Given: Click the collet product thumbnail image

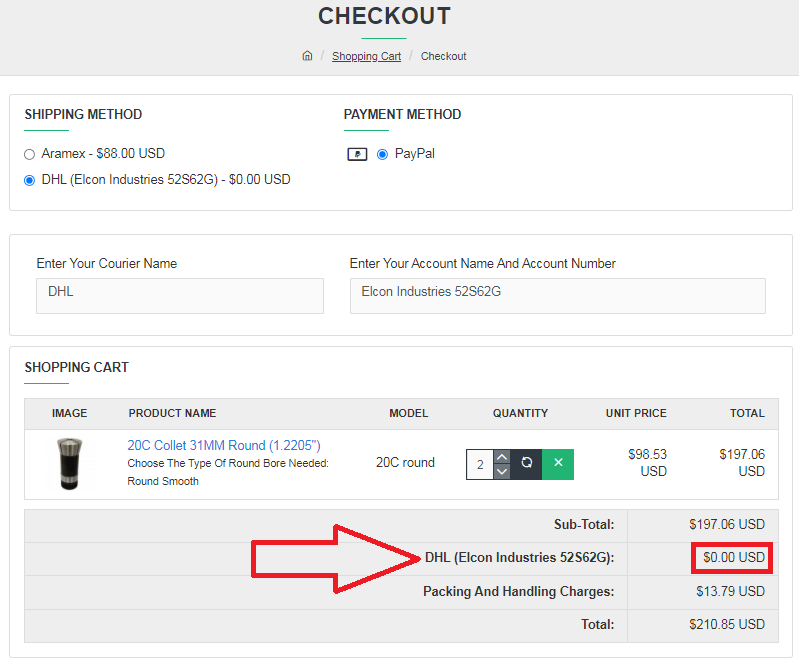Looking at the screenshot, I should click(x=69, y=464).
